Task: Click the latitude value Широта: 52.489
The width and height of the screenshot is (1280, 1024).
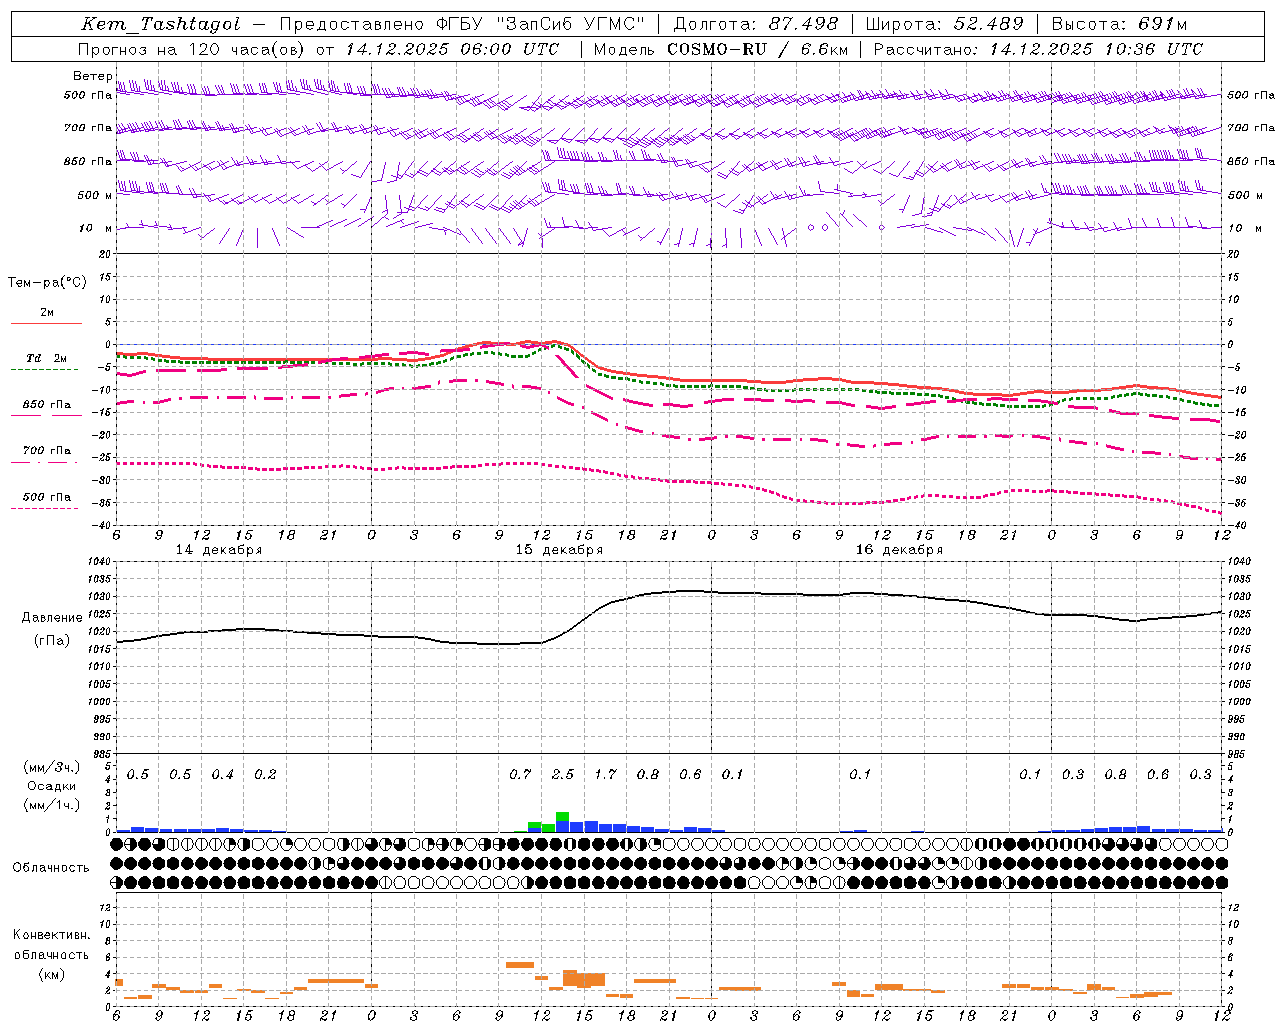Action: pos(945,24)
